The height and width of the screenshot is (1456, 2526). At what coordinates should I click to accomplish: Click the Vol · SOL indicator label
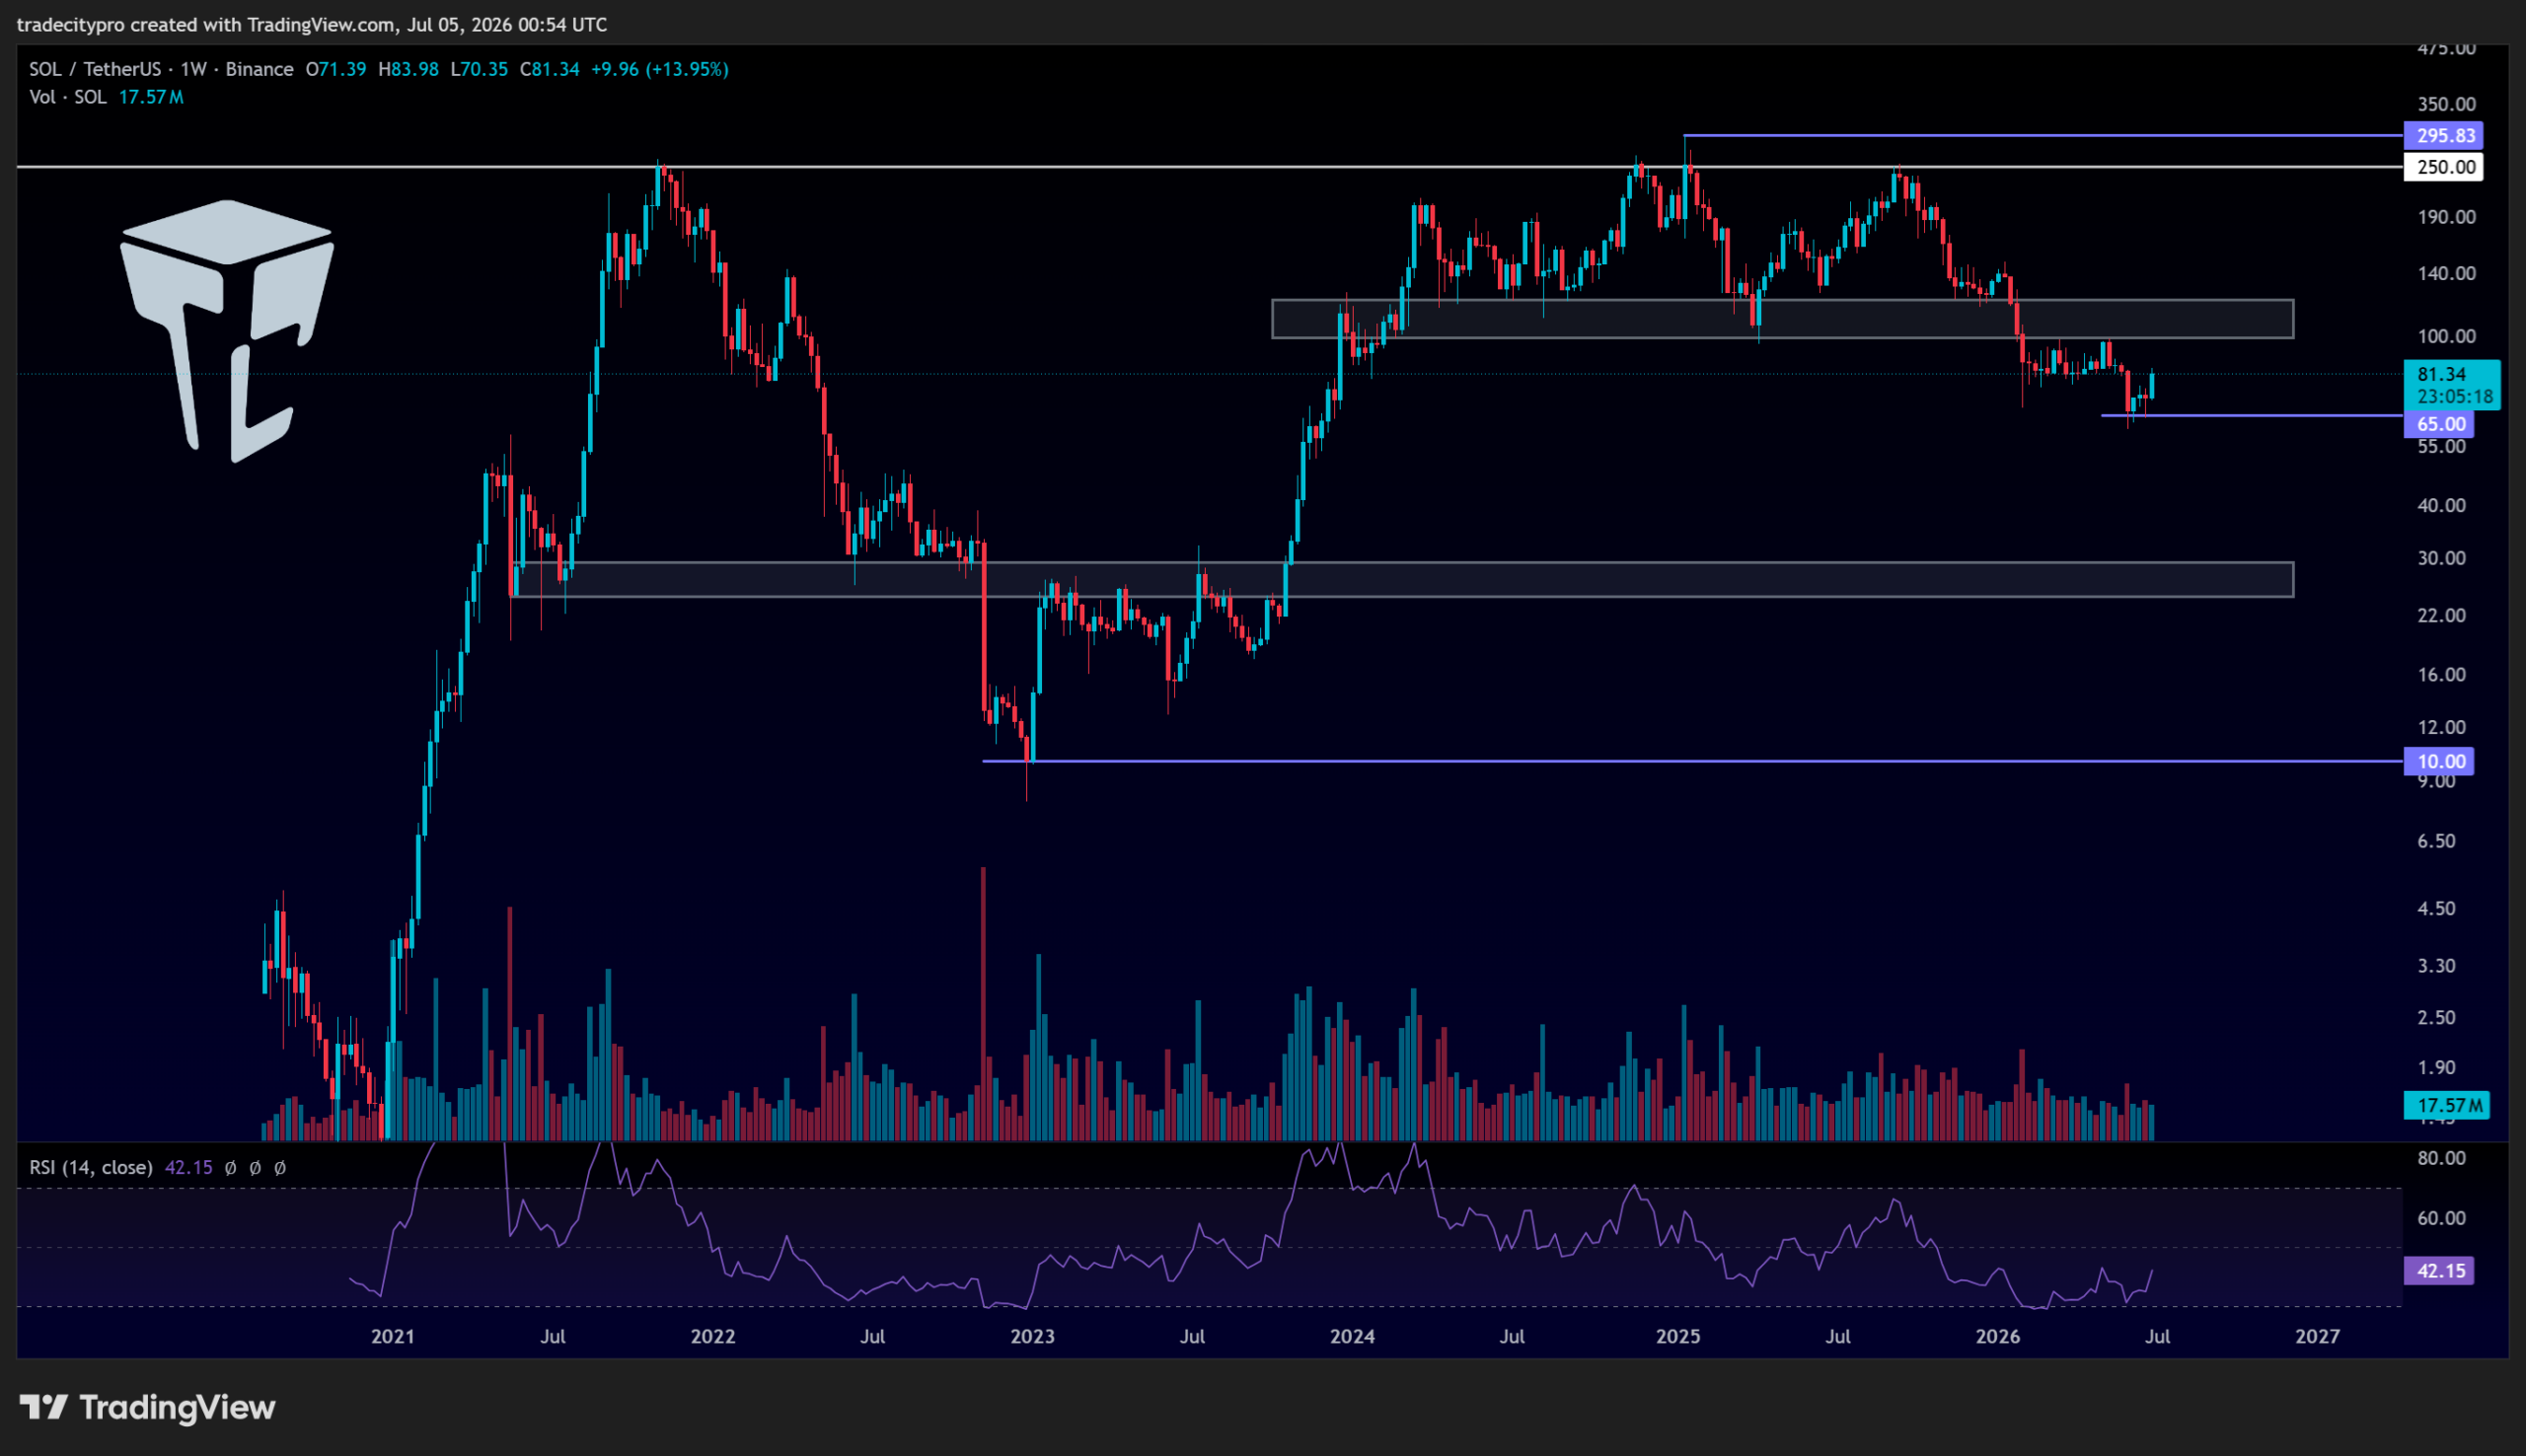pos(68,97)
